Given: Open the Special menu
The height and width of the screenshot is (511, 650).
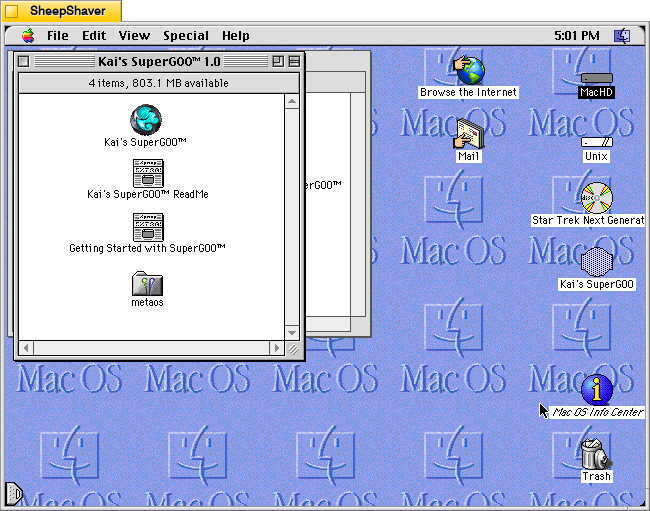Looking at the screenshot, I should 186,36.
